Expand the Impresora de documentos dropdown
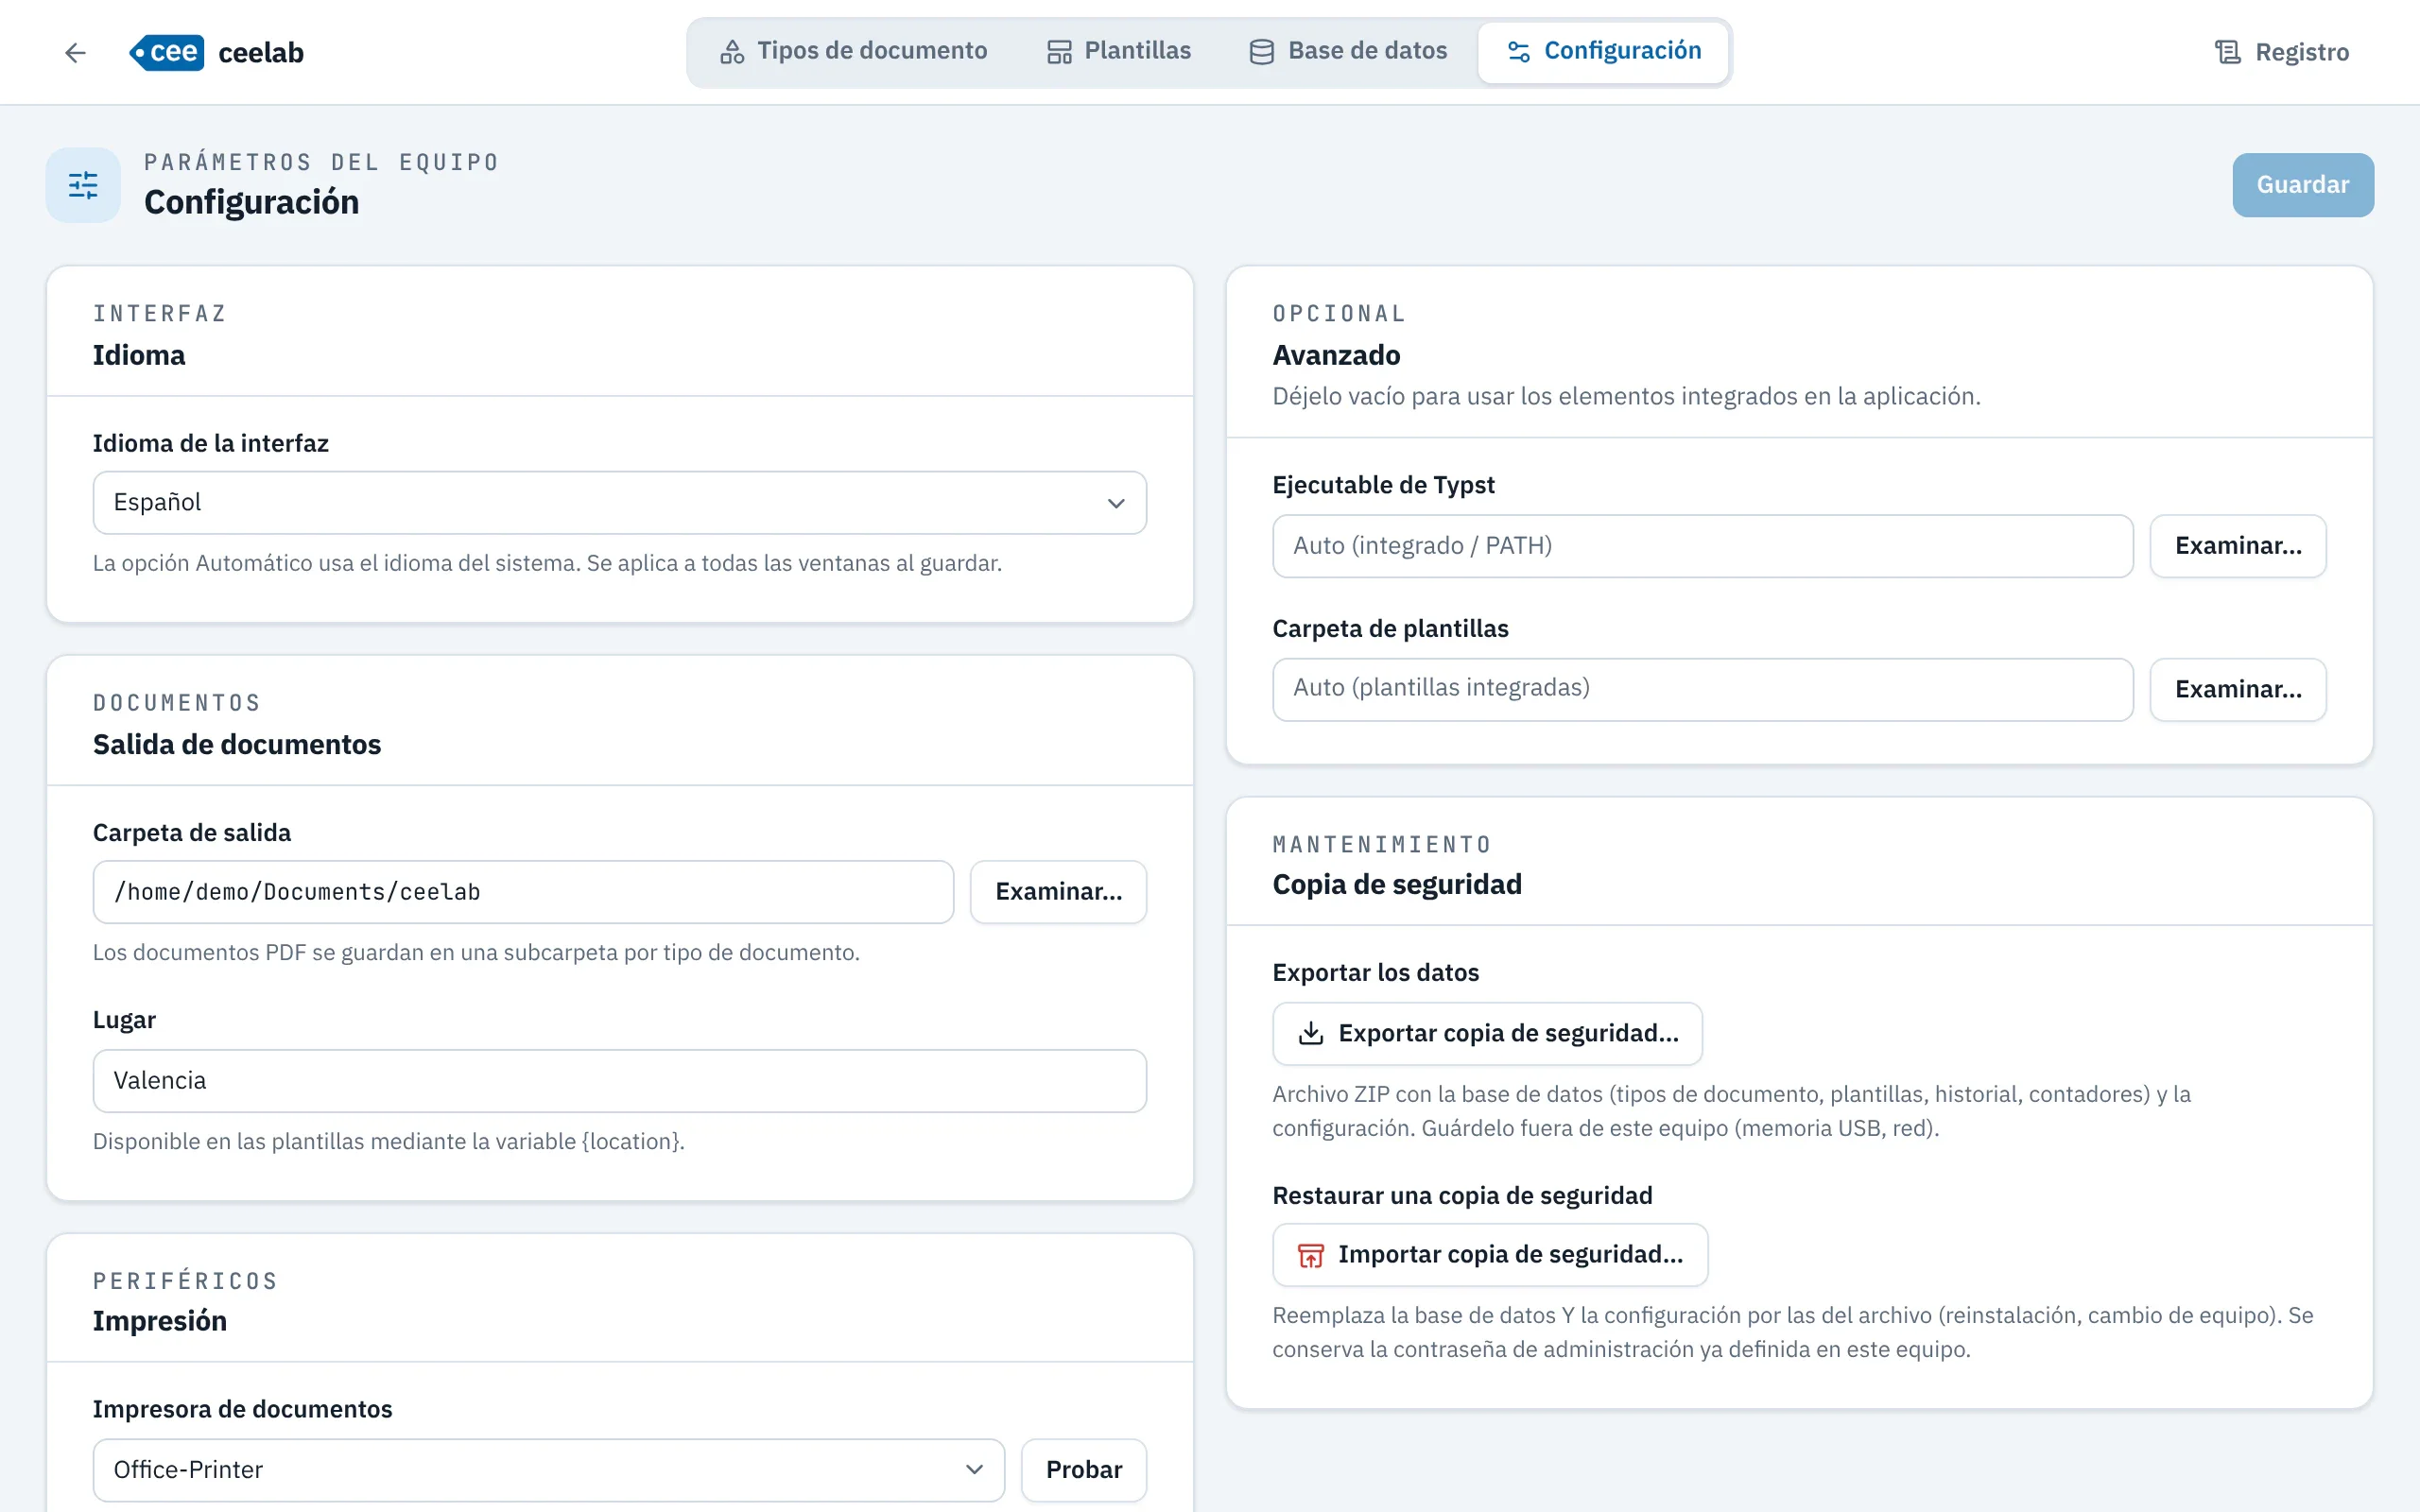This screenshot has height=1512, width=2420. pos(548,1469)
